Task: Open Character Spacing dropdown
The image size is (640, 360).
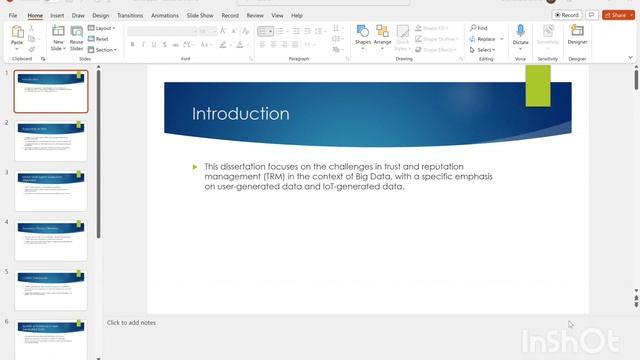Action: click(189, 44)
